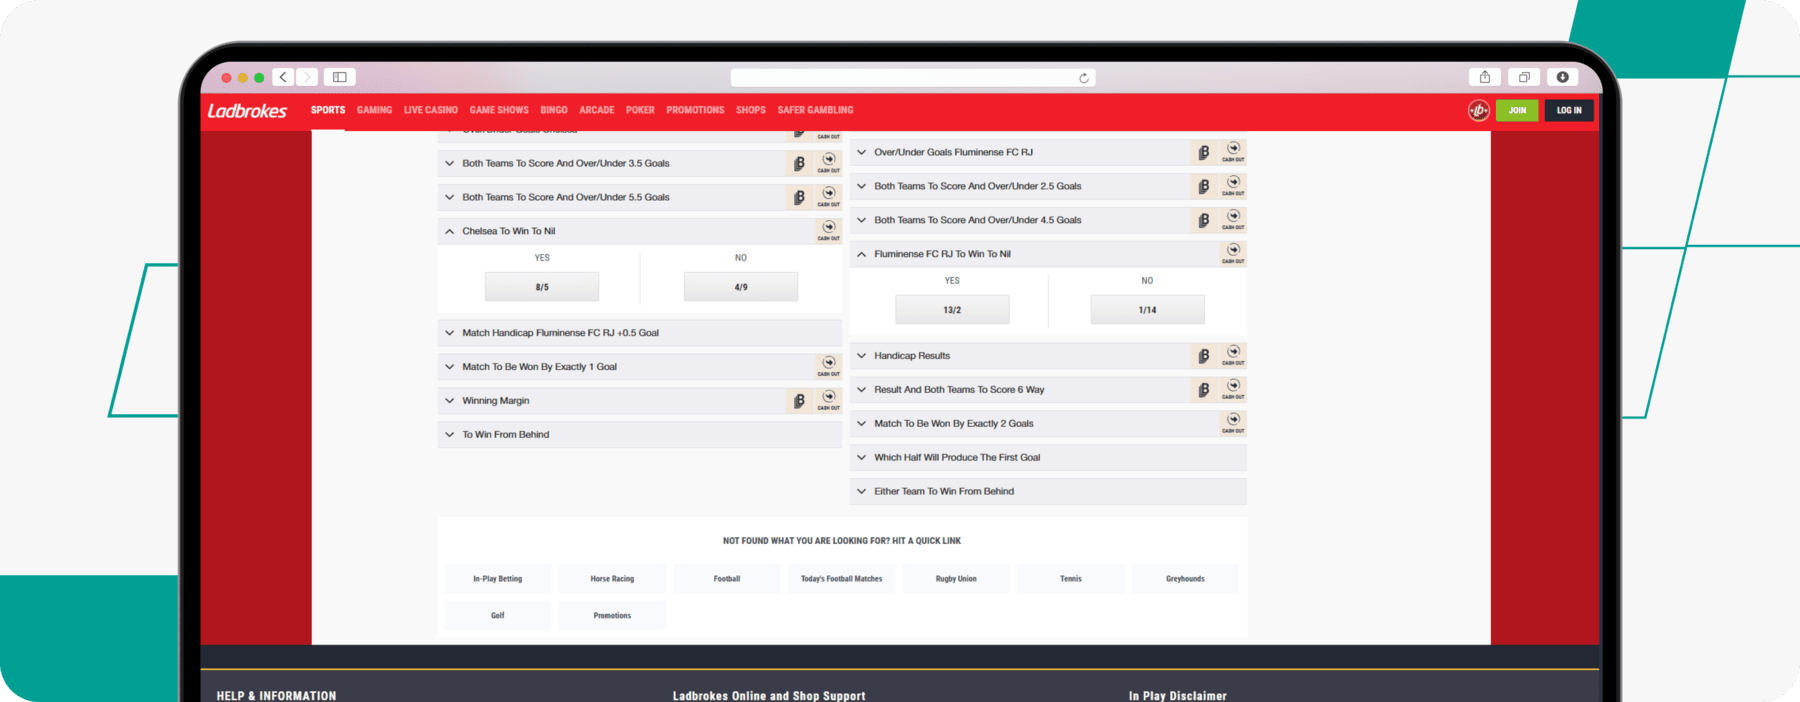
Task: Open Greyhounds quick link
Action: (x=1185, y=579)
